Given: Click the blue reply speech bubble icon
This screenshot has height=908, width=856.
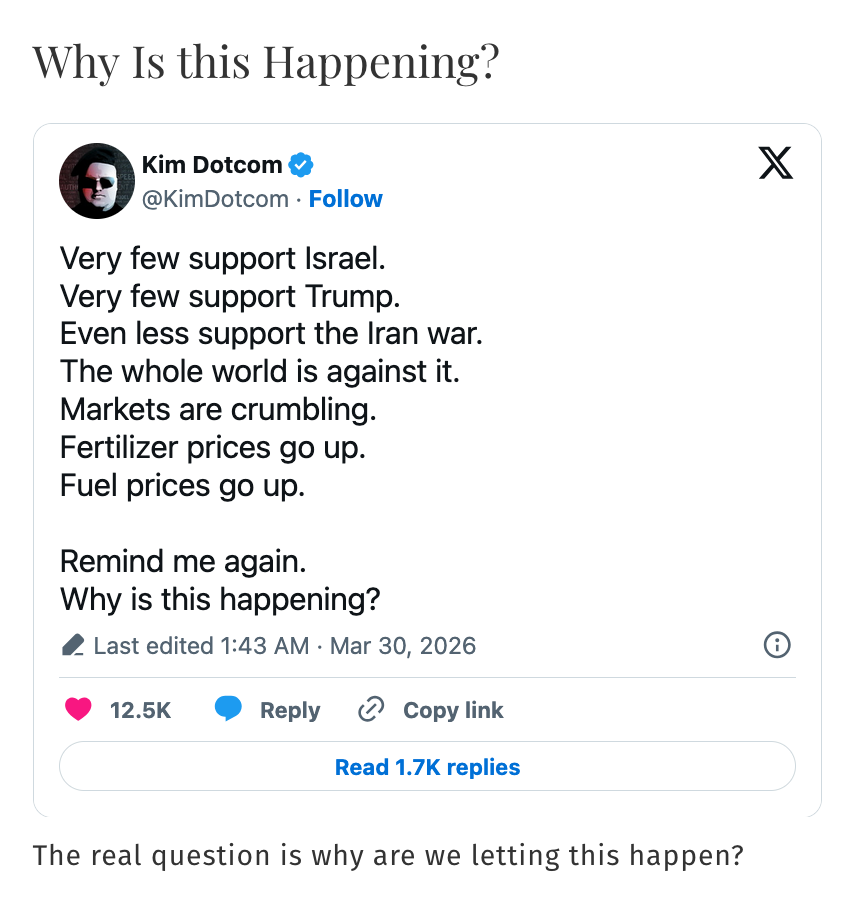Looking at the screenshot, I should pyautogui.click(x=229, y=710).
